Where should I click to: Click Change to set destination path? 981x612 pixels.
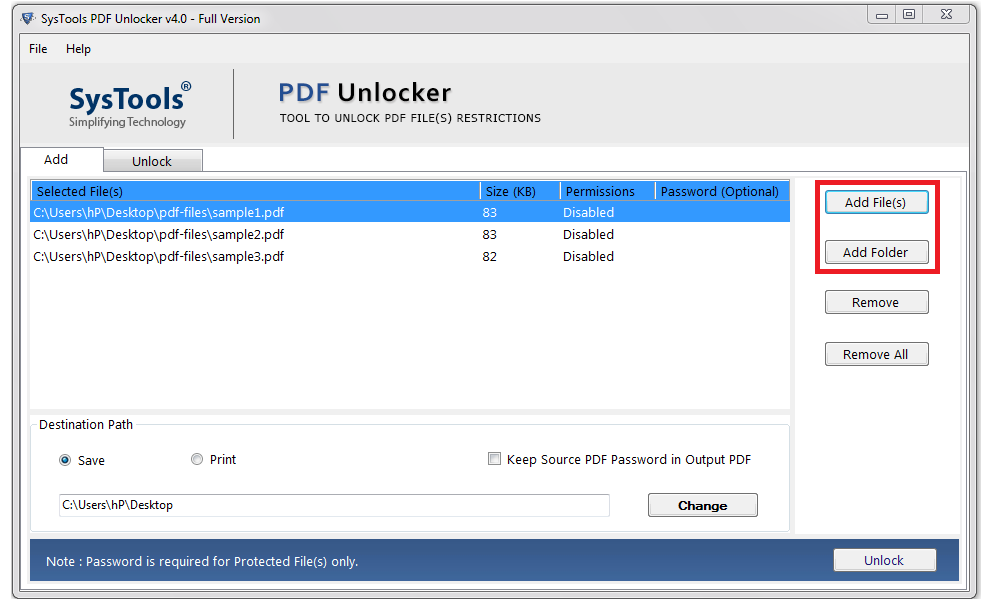(702, 505)
